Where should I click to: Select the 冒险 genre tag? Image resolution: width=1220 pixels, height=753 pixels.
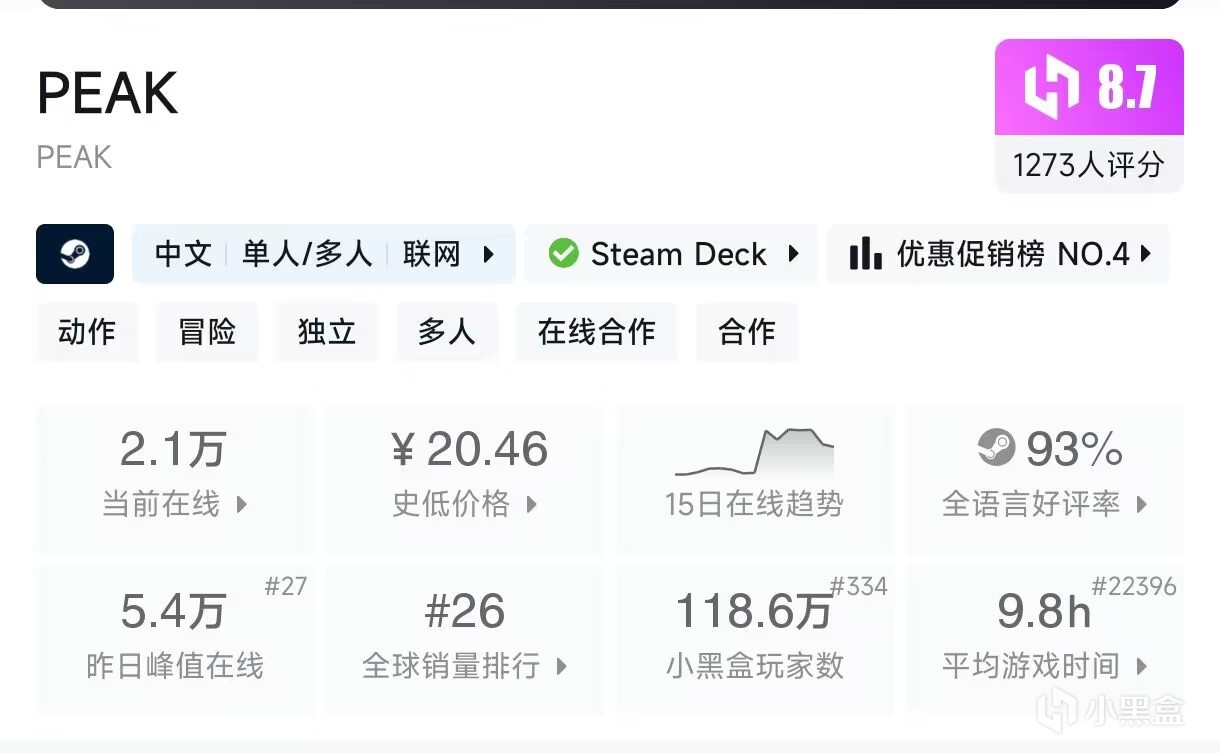[207, 332]
